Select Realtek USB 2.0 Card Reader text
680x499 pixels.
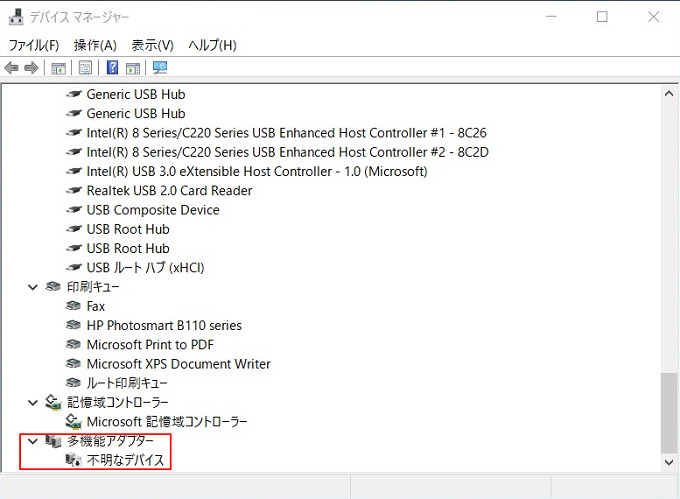click(170, 190)
